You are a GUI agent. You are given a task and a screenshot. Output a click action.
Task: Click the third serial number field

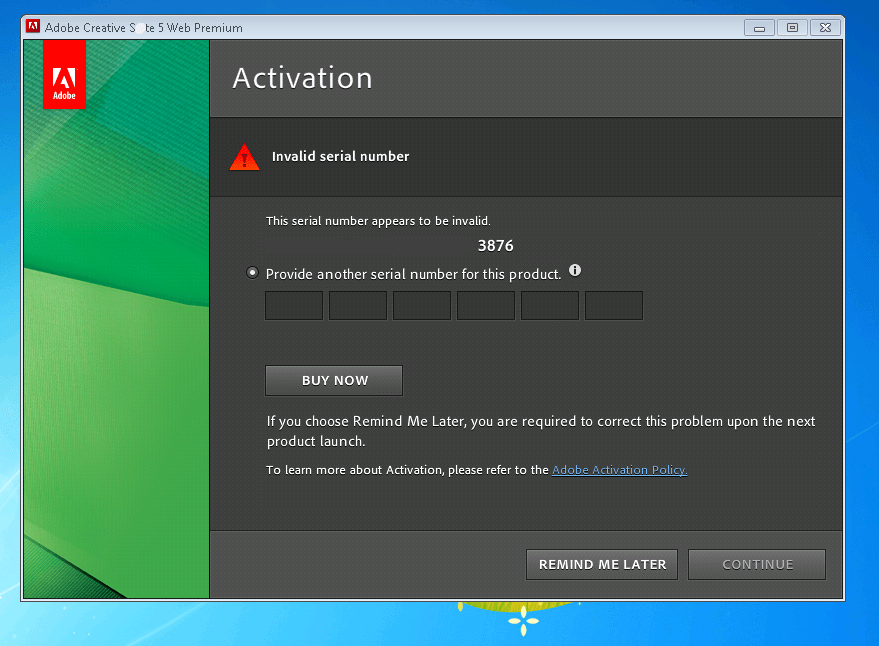click(421, 305)
